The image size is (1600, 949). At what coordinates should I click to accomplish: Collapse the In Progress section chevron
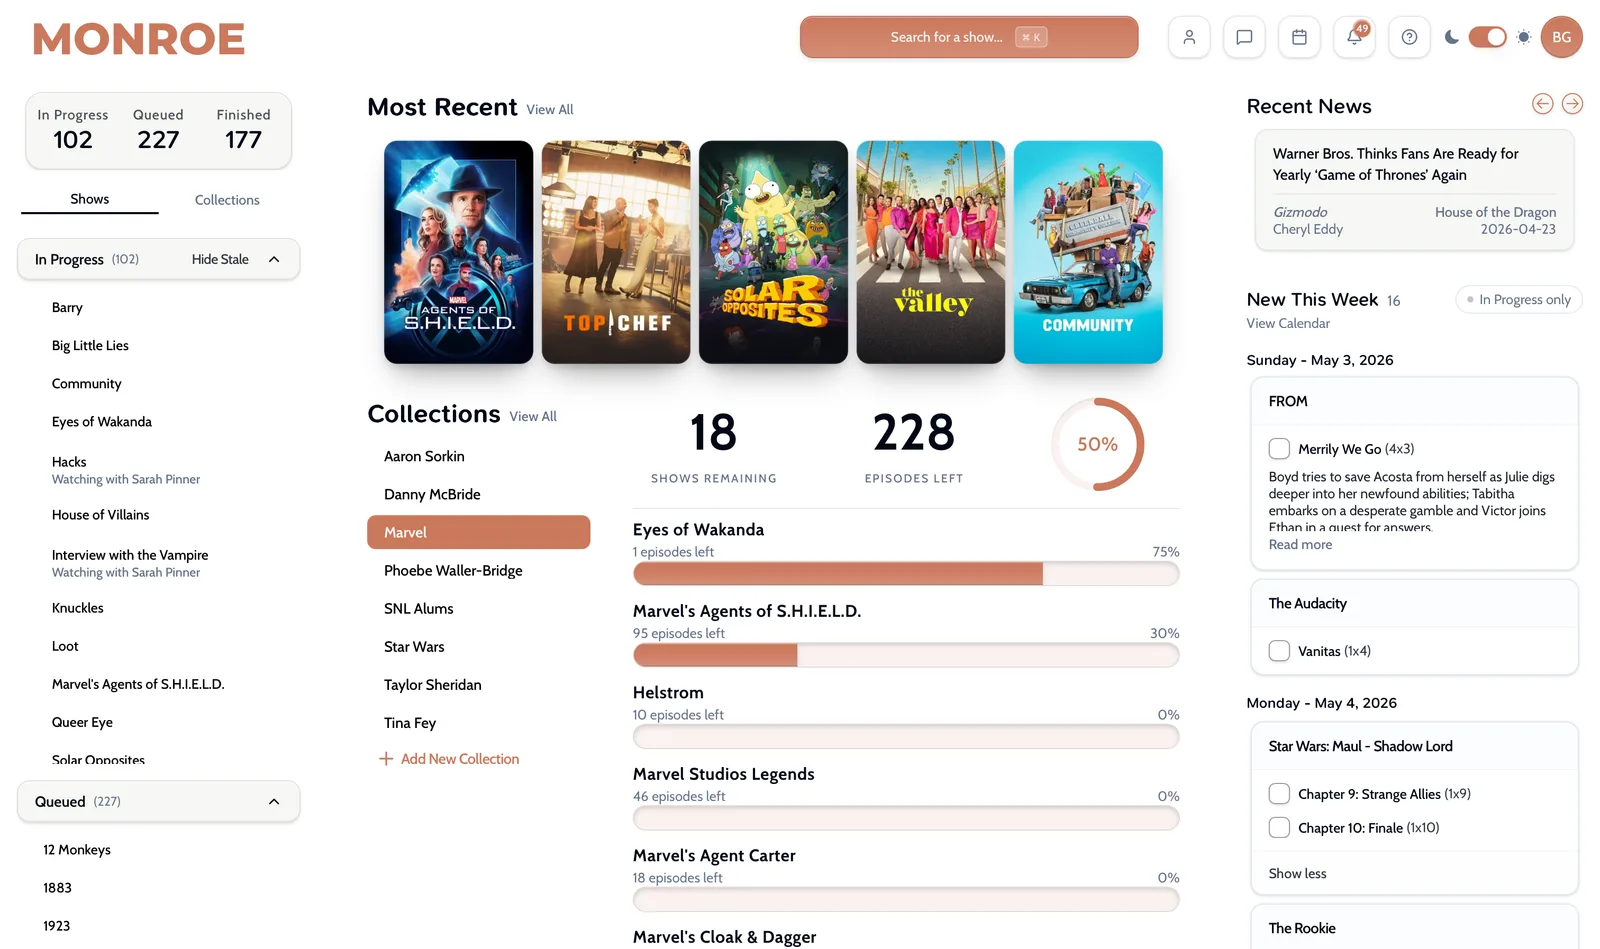(274, 259)
